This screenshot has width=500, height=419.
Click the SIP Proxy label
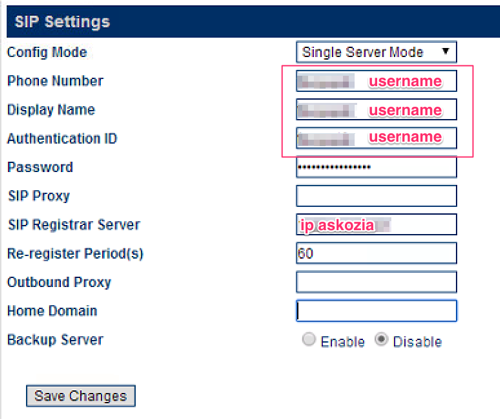[x=39, y=196]
